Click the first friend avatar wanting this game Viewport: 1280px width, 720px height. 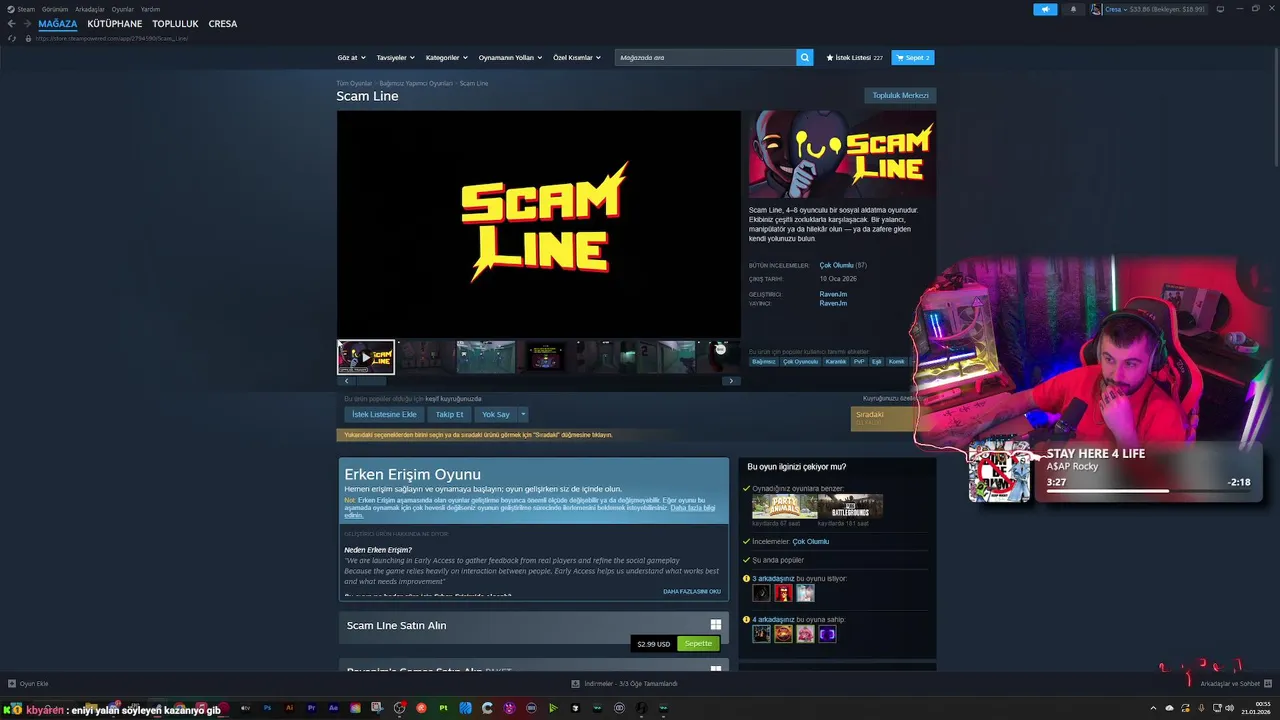tap(762, 593)
